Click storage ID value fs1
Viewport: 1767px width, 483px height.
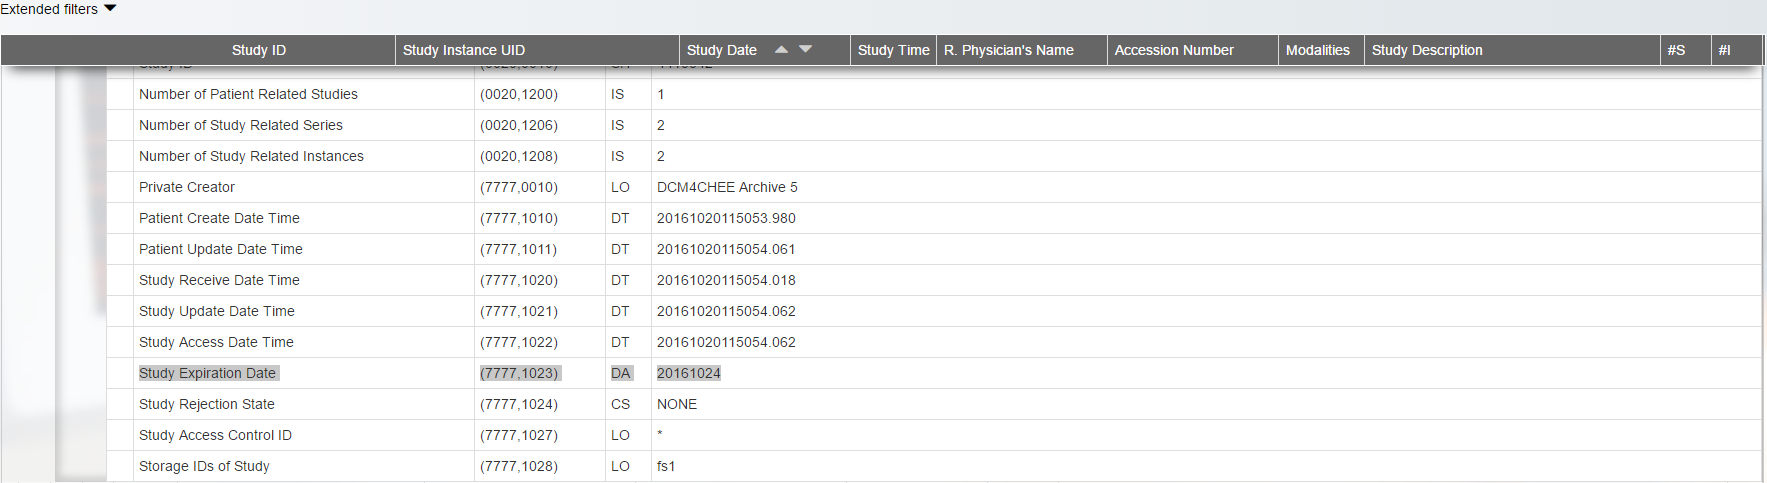tap(666, 466)
